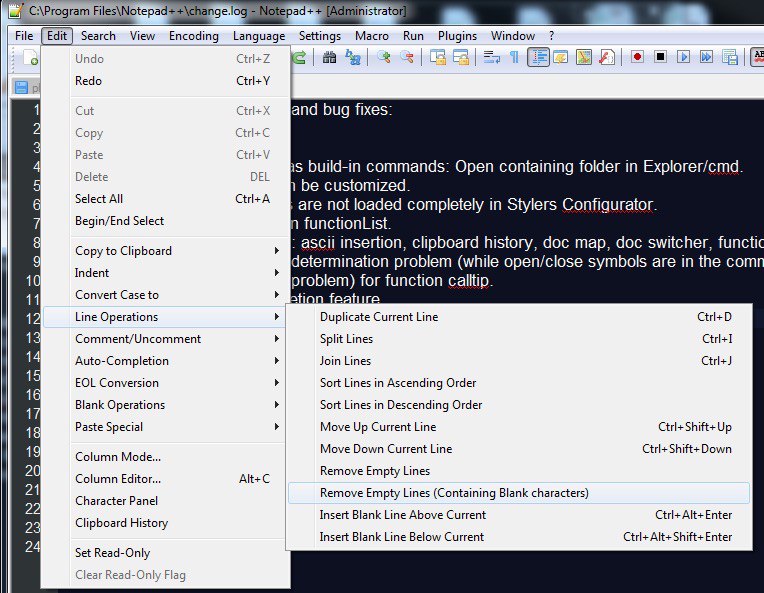
Task: Expand the Indent submenu arrow
Action: point(276,272)
